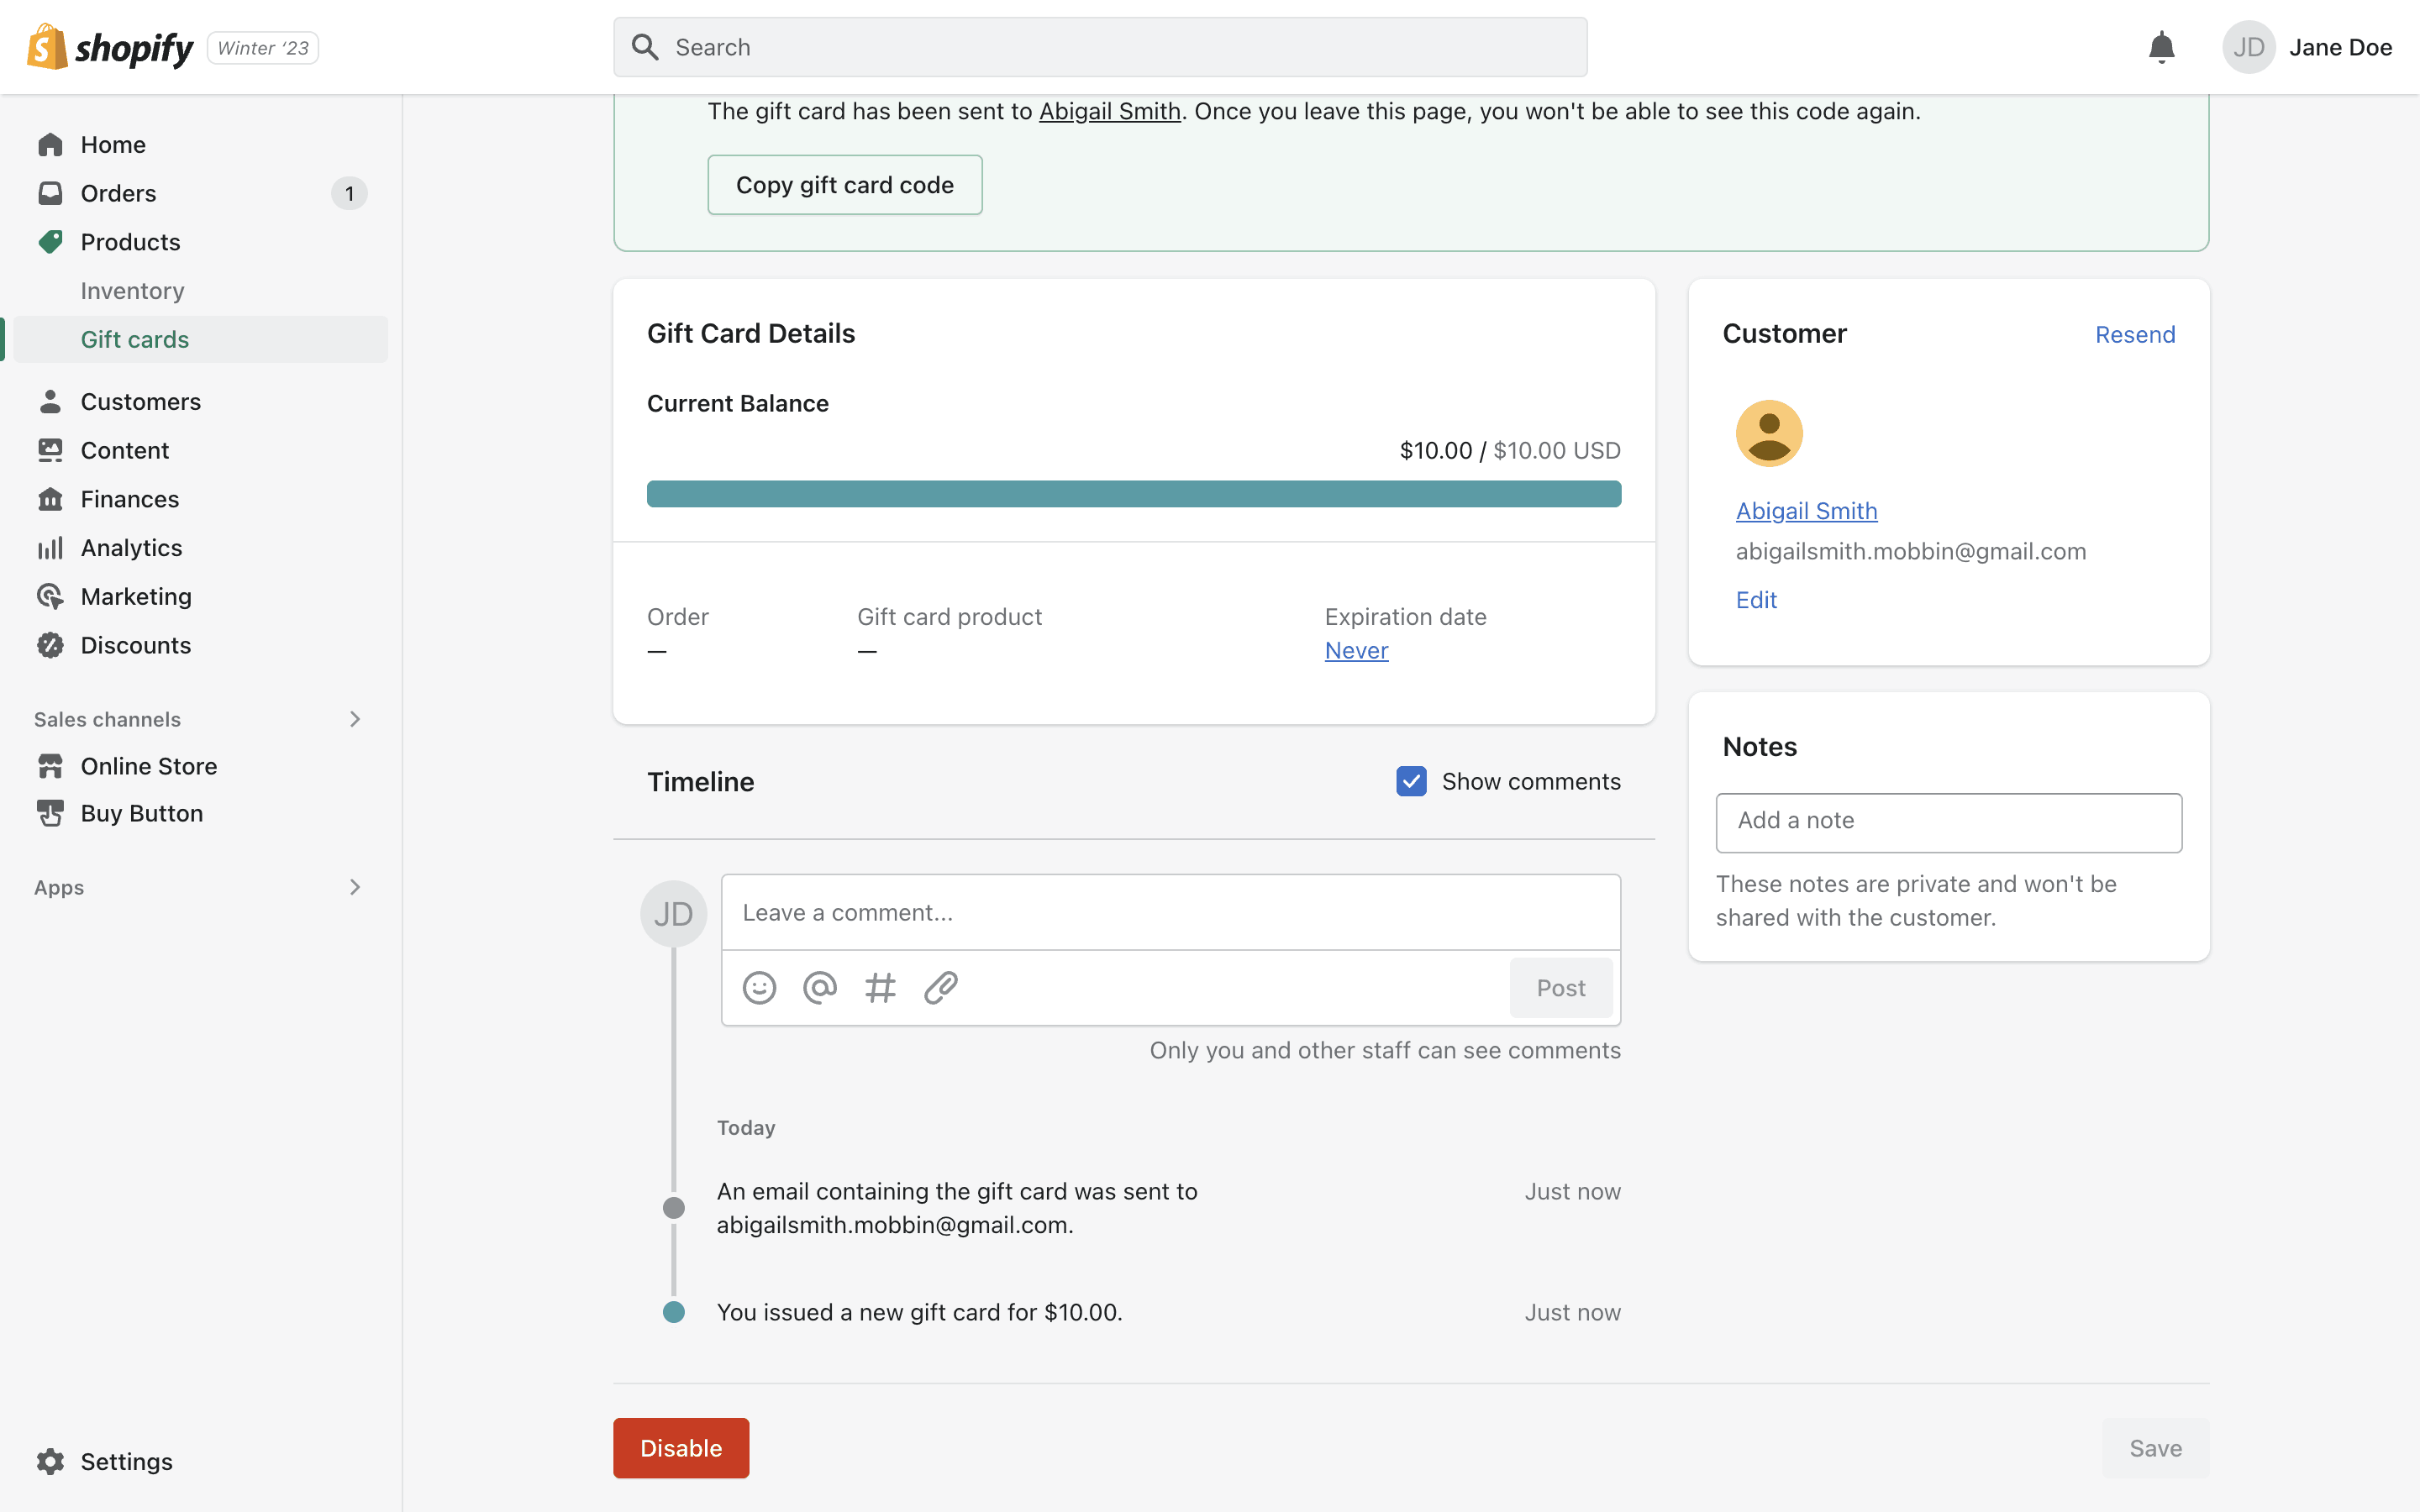Click the @ mention icon
Screen dimensions: 2420x1512
click(820, 988)
